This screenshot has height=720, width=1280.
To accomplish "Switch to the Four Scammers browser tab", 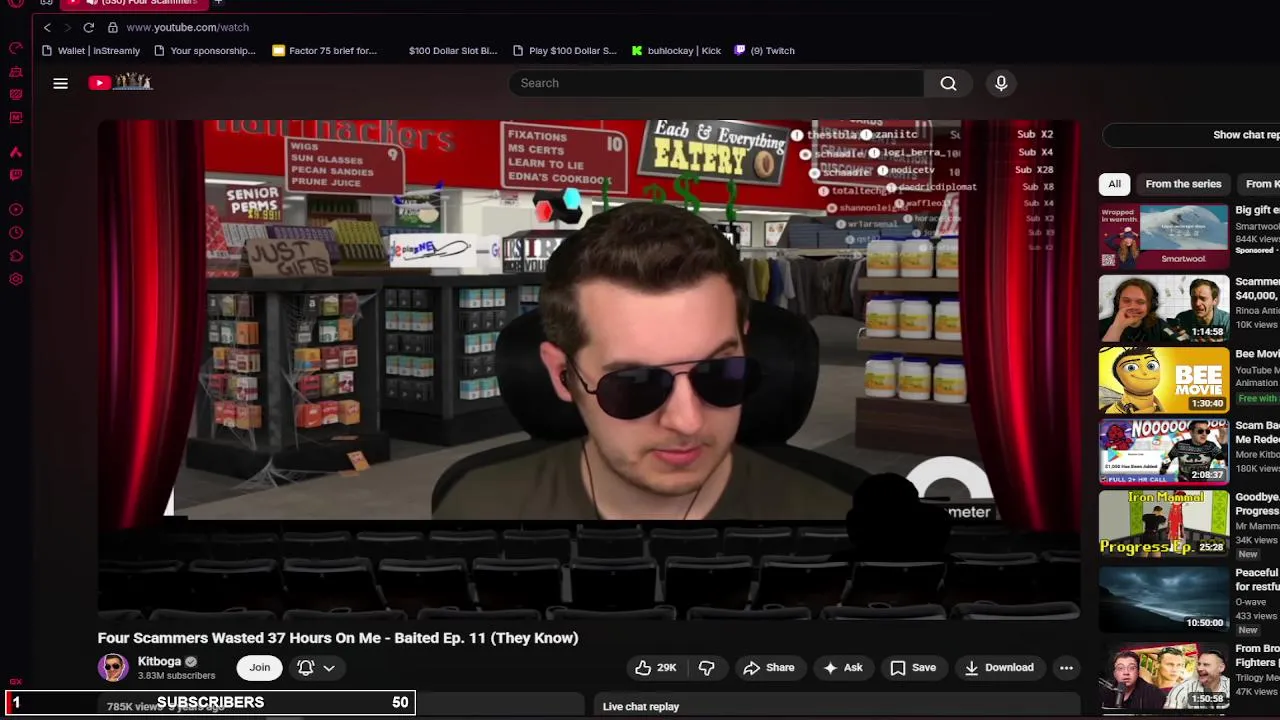I will tap(133, 3).
